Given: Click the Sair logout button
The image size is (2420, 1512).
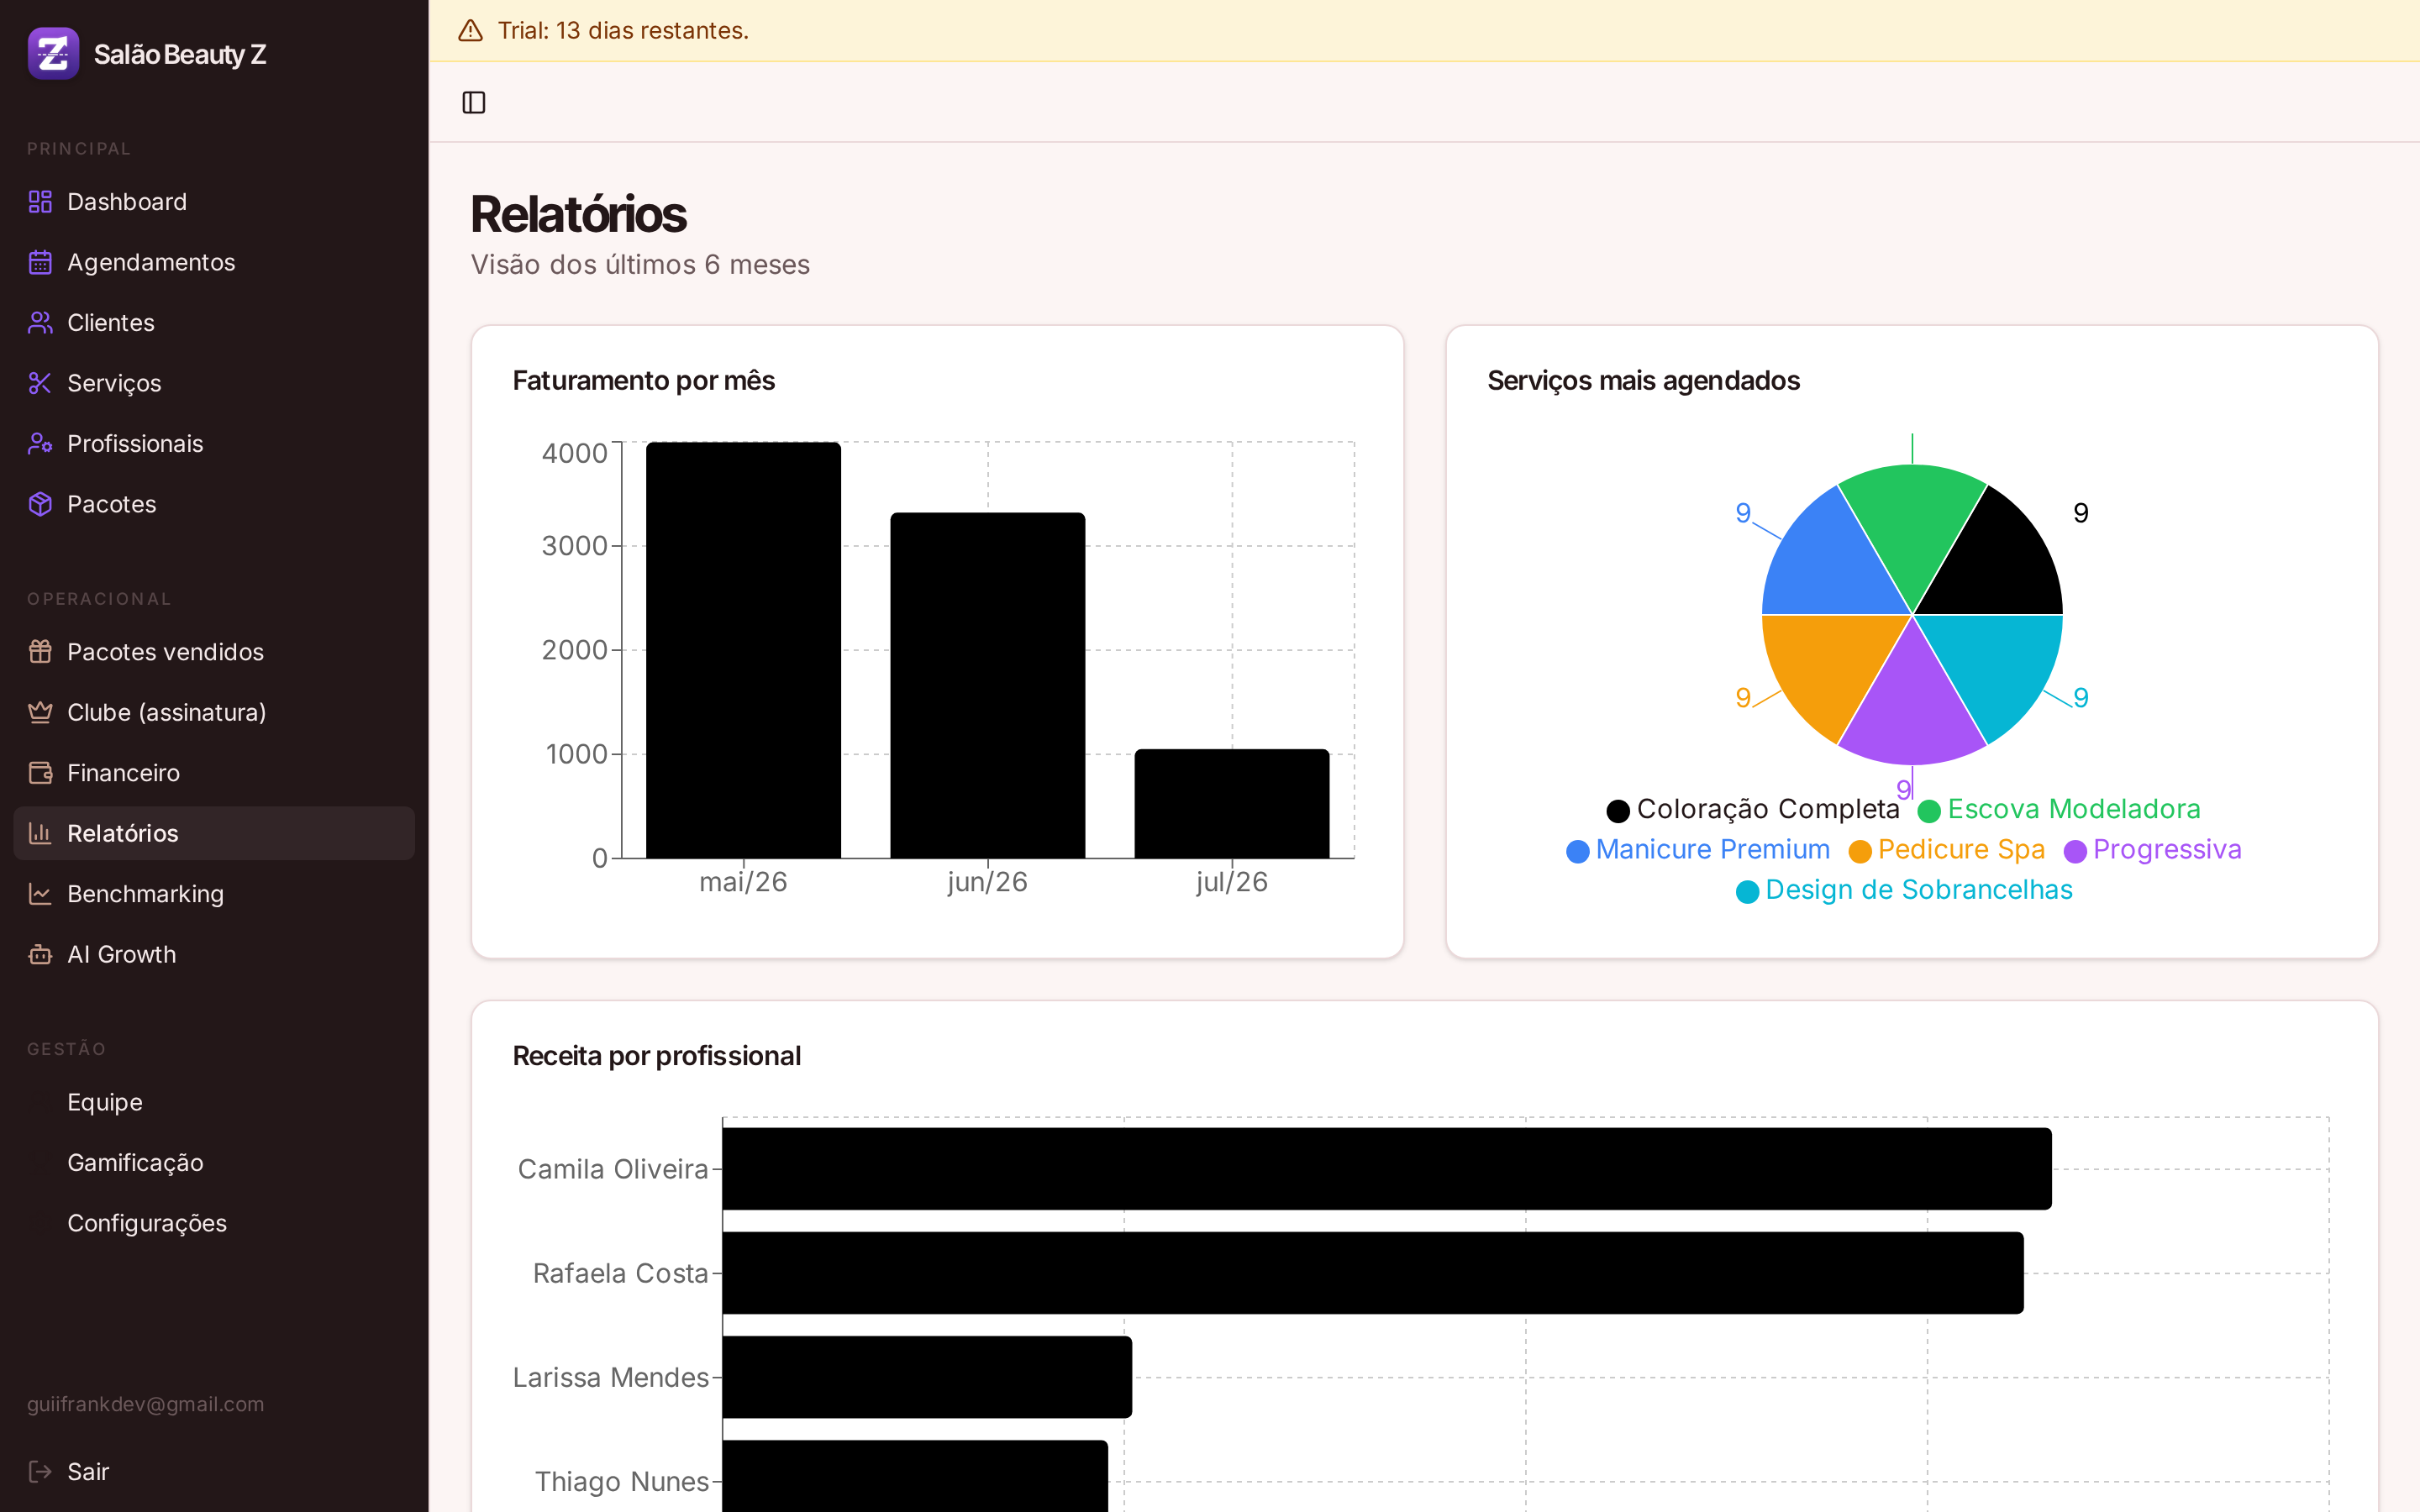Looking at the screenshot, I should click(x=214, y=1471).
